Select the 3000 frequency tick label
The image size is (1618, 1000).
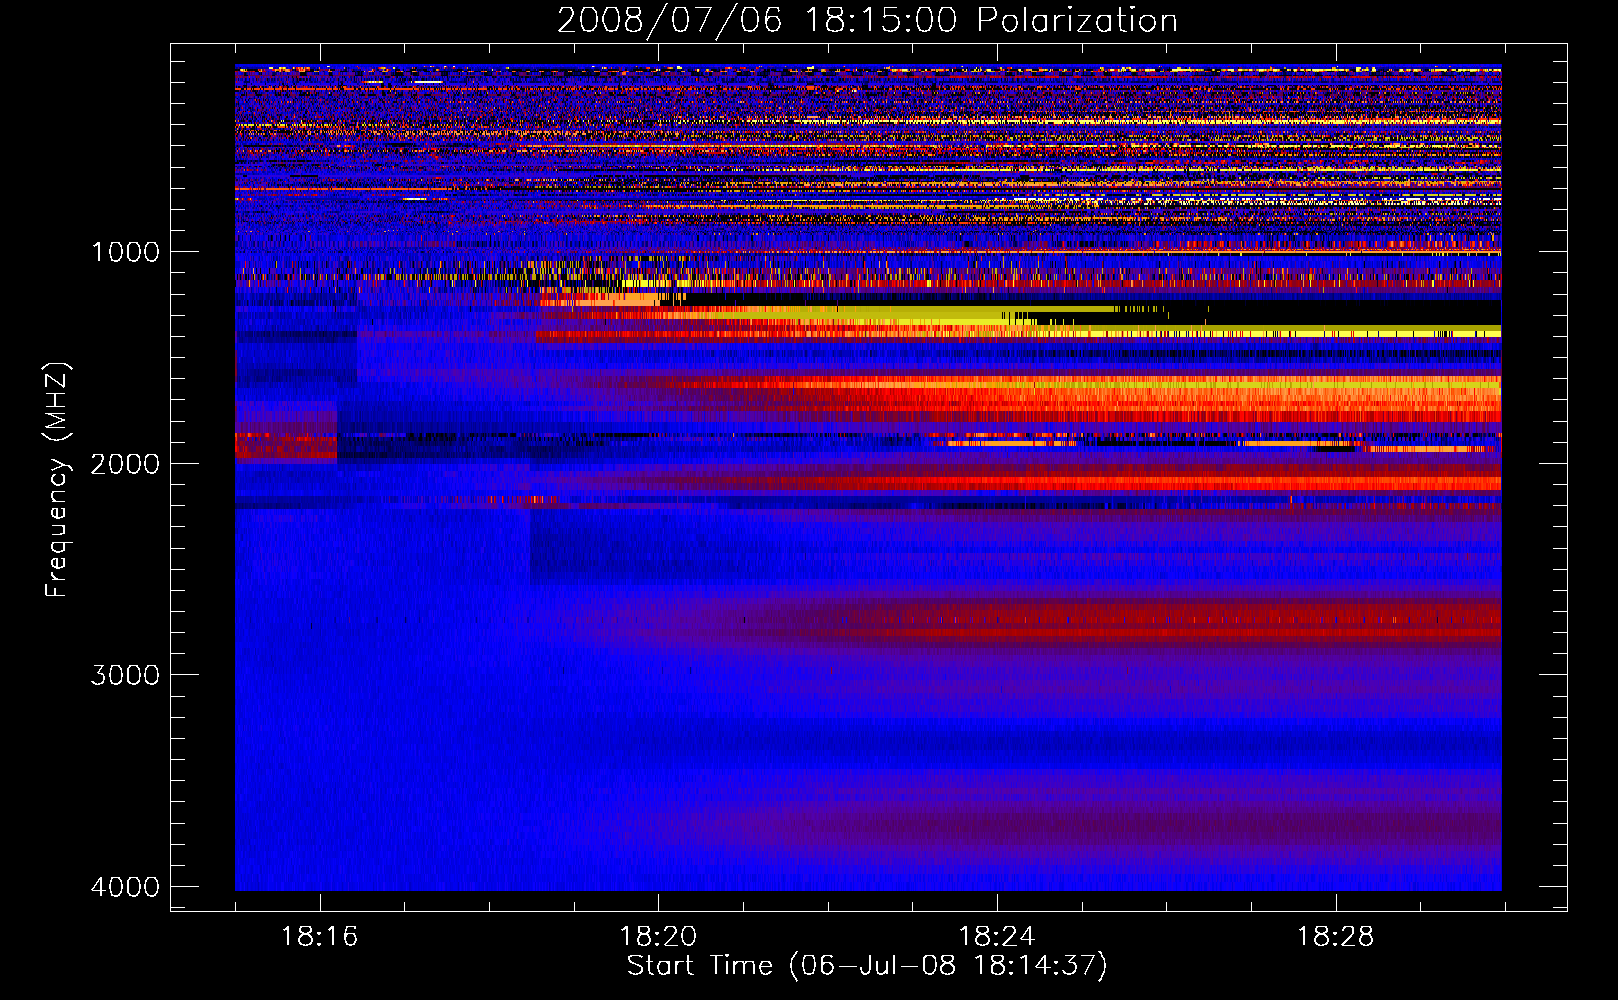coord(126,675)
